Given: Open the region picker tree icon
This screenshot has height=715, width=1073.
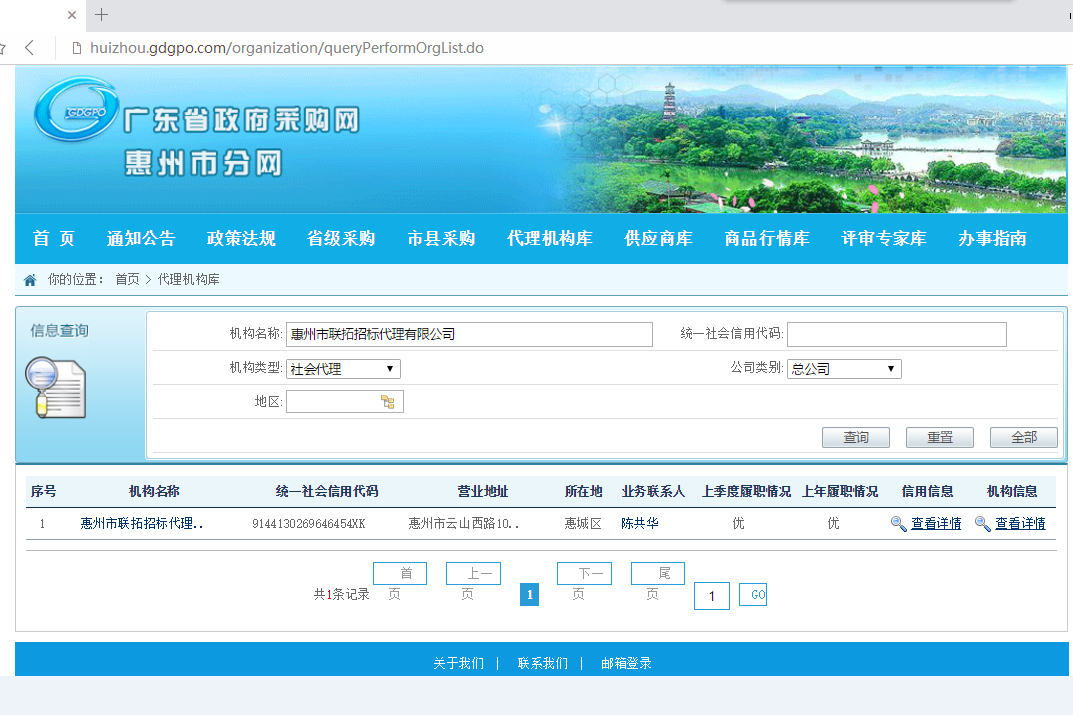Looking at the screenshot, I should (x=387, y=402).
